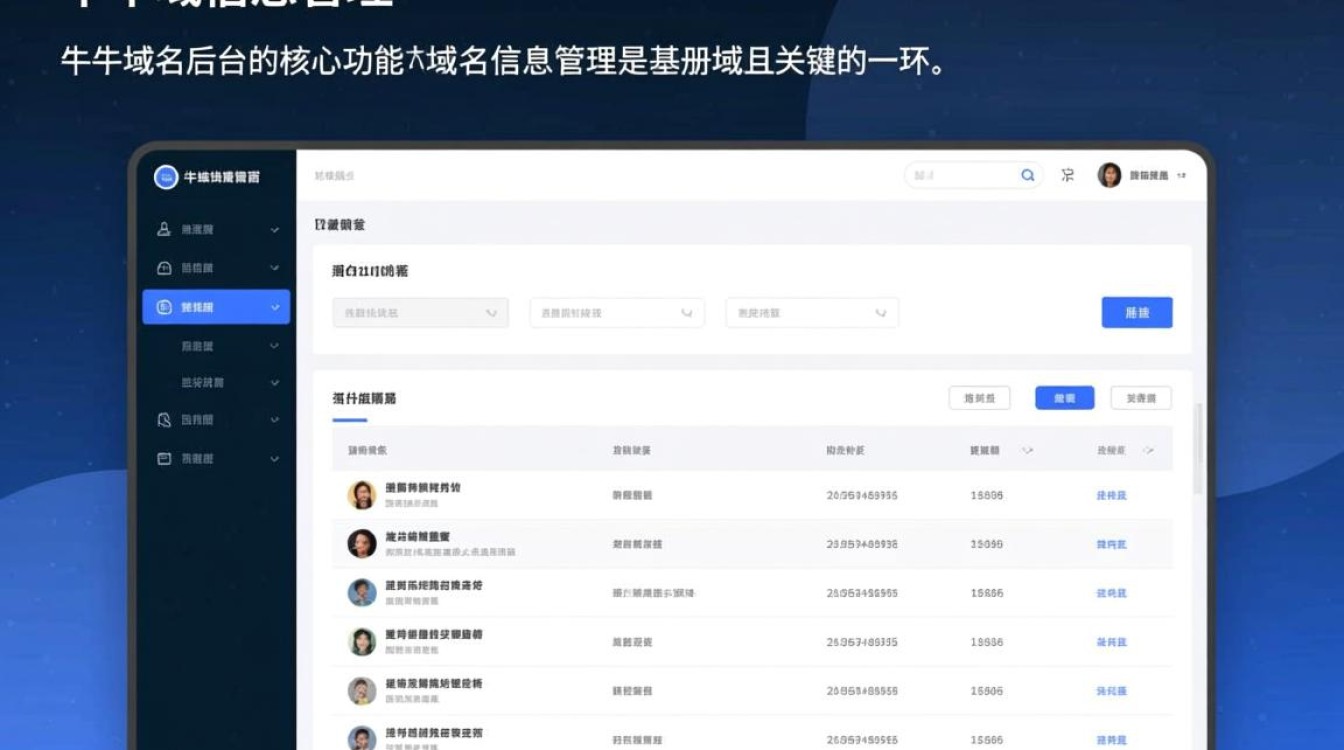Toggle sorting on the last table column
Image resolution: width=1344 pixels, height=750 pixels.
pos(1149,450)
